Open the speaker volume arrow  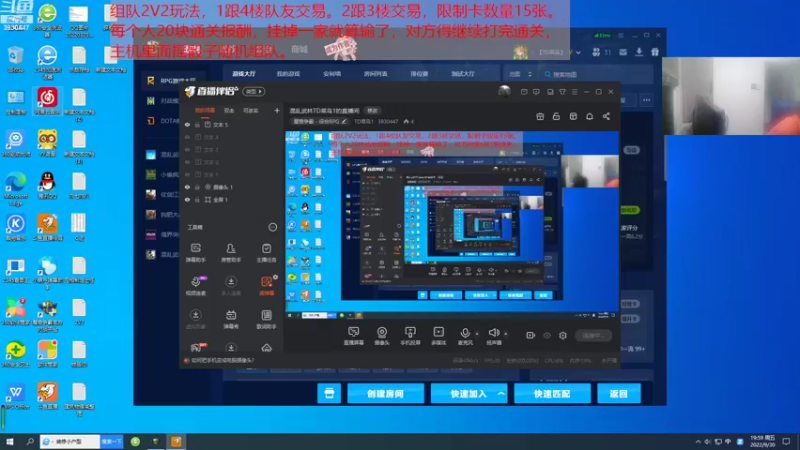pos(506,334)
